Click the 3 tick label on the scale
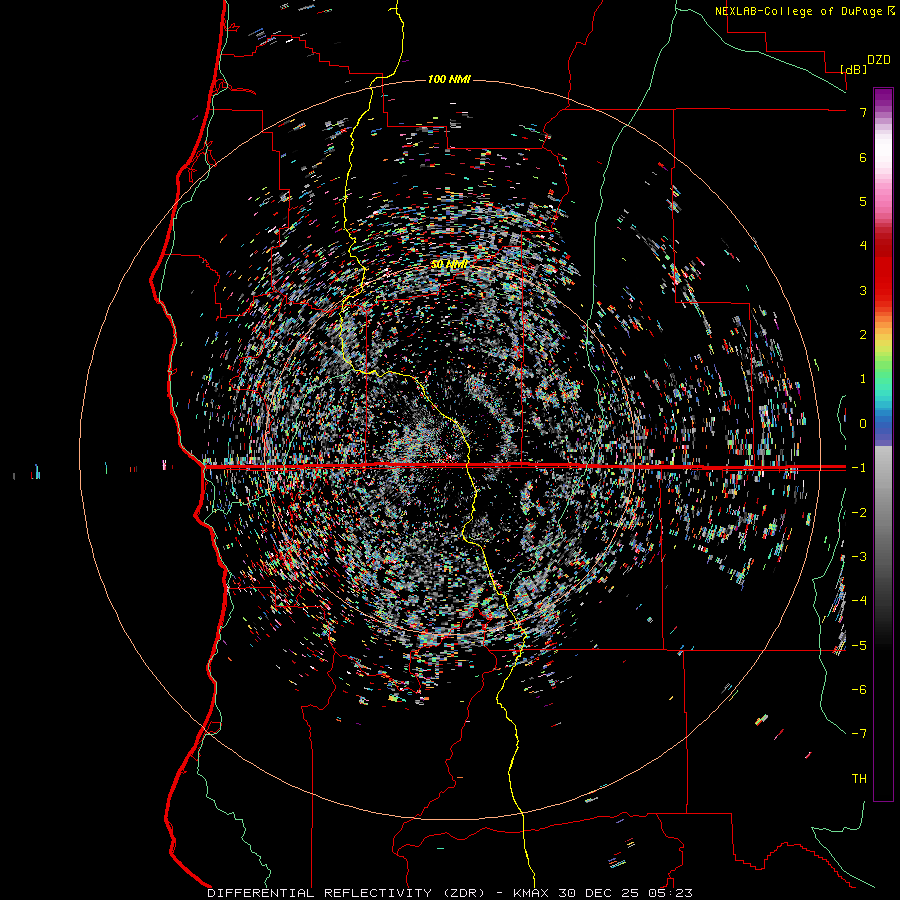Screen dimensions: 900x900 (863, 290)
